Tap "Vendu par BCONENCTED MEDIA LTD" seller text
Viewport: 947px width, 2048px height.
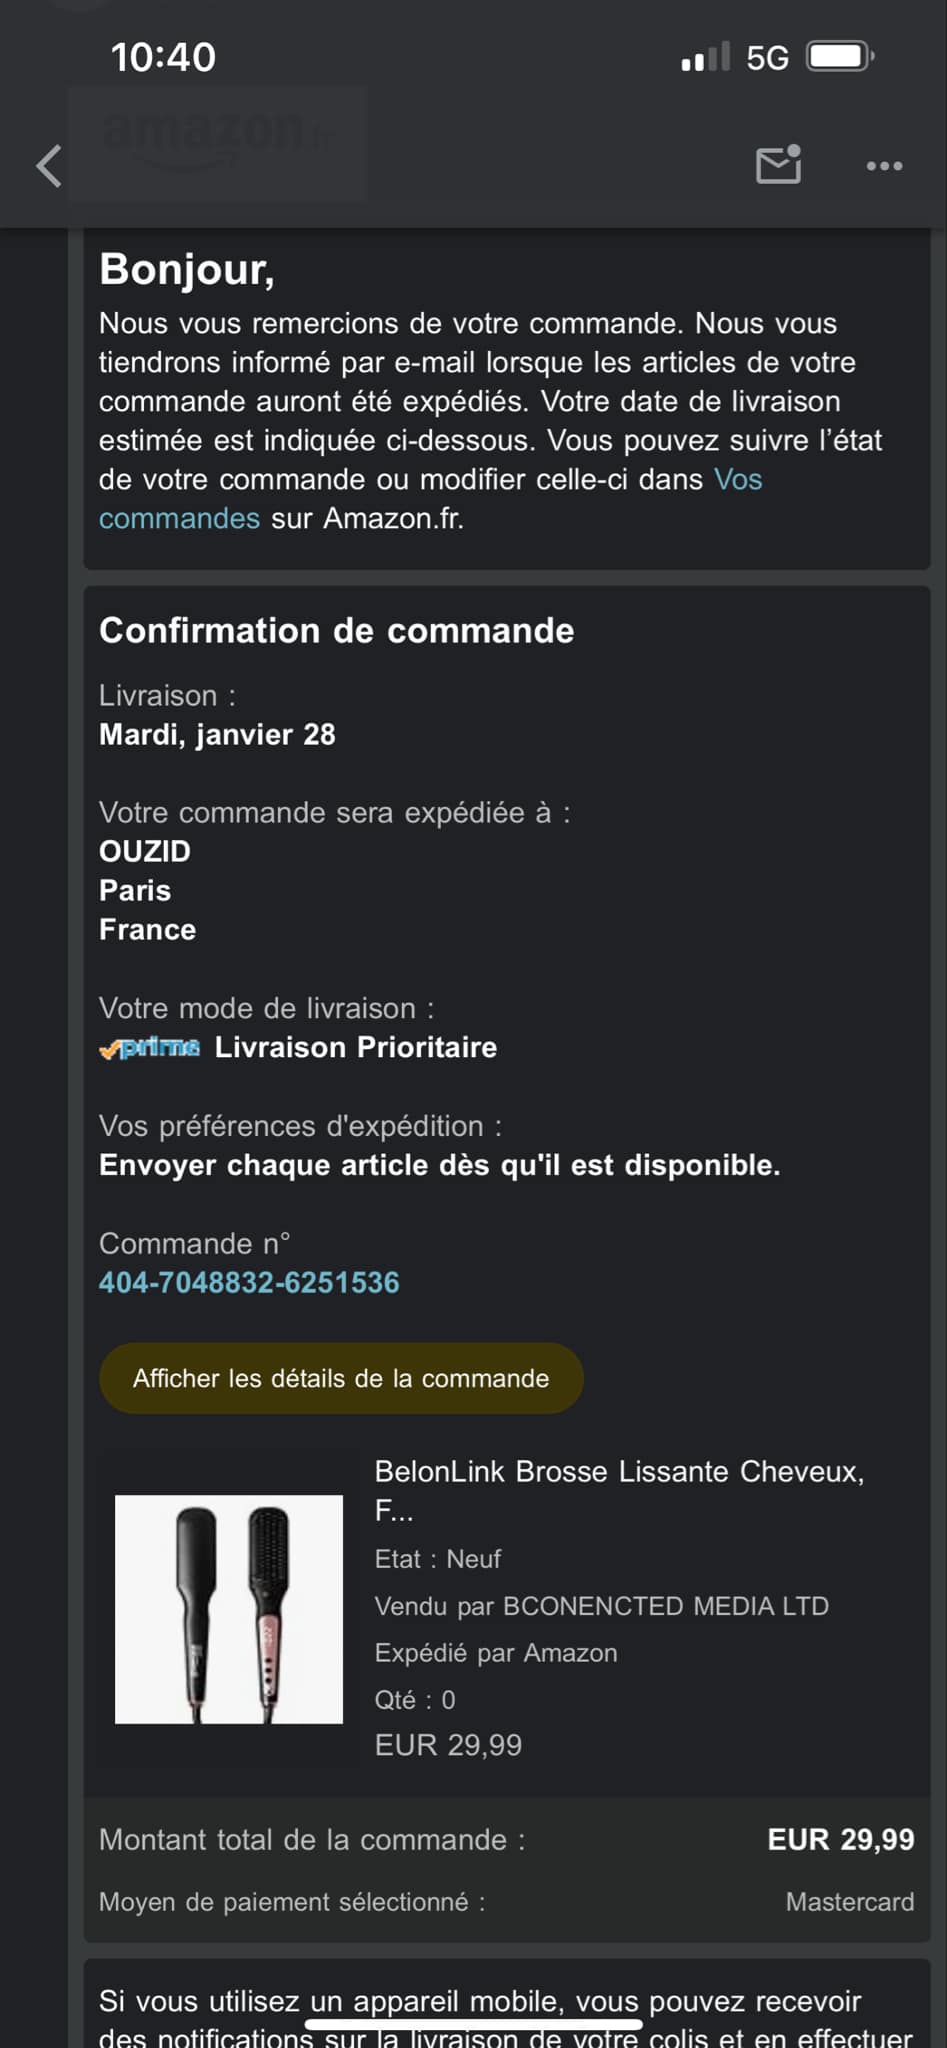pyautogui.click(x=601, y=1606)
